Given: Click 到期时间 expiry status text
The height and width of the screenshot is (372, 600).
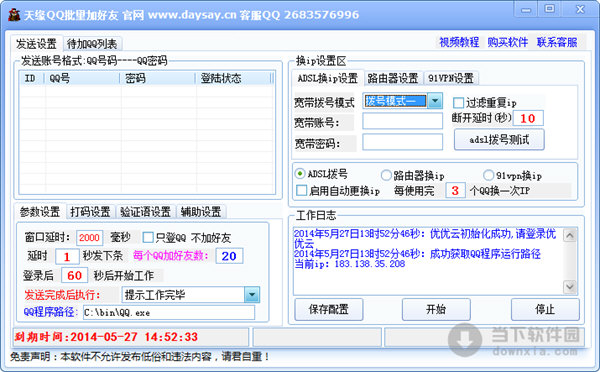Looking at the screenshot, I should [x=106, y=337].
